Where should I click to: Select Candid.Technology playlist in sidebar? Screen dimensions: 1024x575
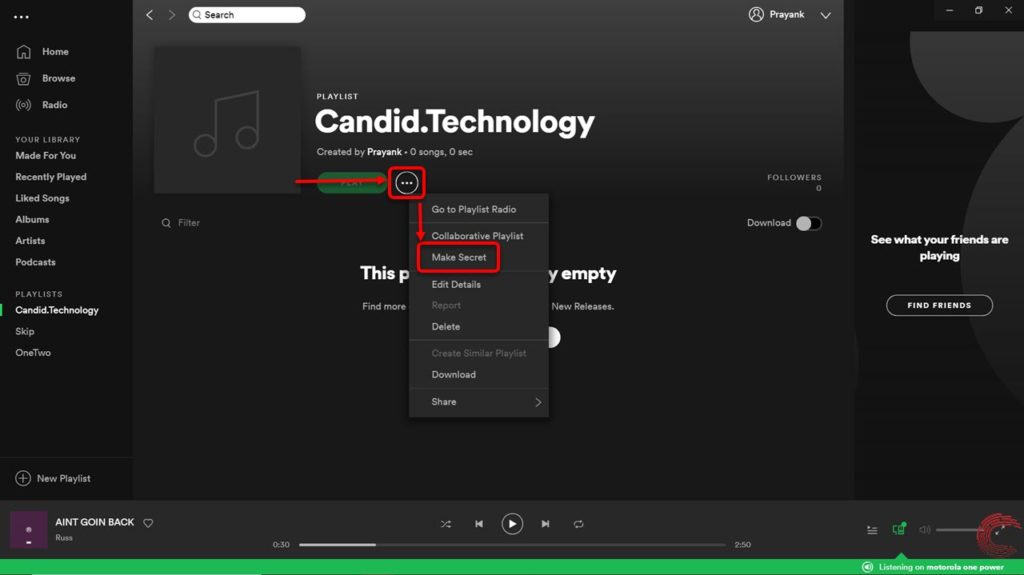[x=57, y=310]
